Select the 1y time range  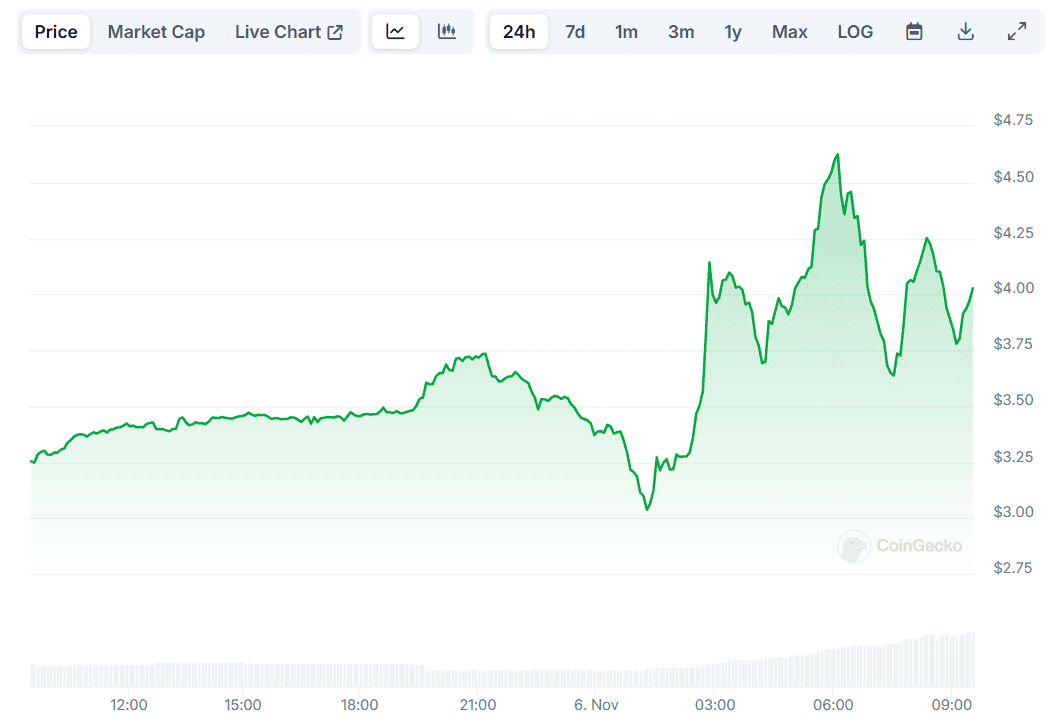pyautogui.click(x=733, y=32)
